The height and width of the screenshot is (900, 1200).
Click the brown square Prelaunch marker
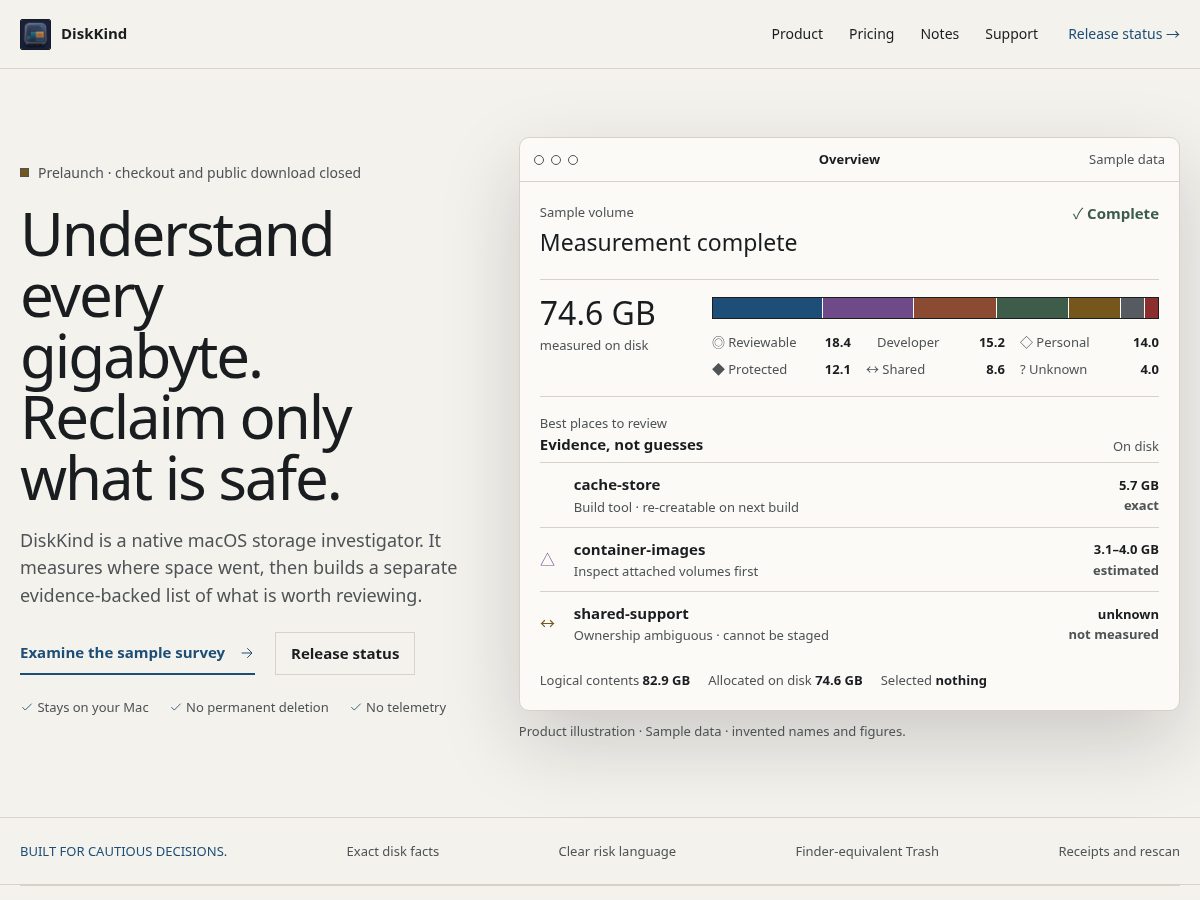pos(25,173)
